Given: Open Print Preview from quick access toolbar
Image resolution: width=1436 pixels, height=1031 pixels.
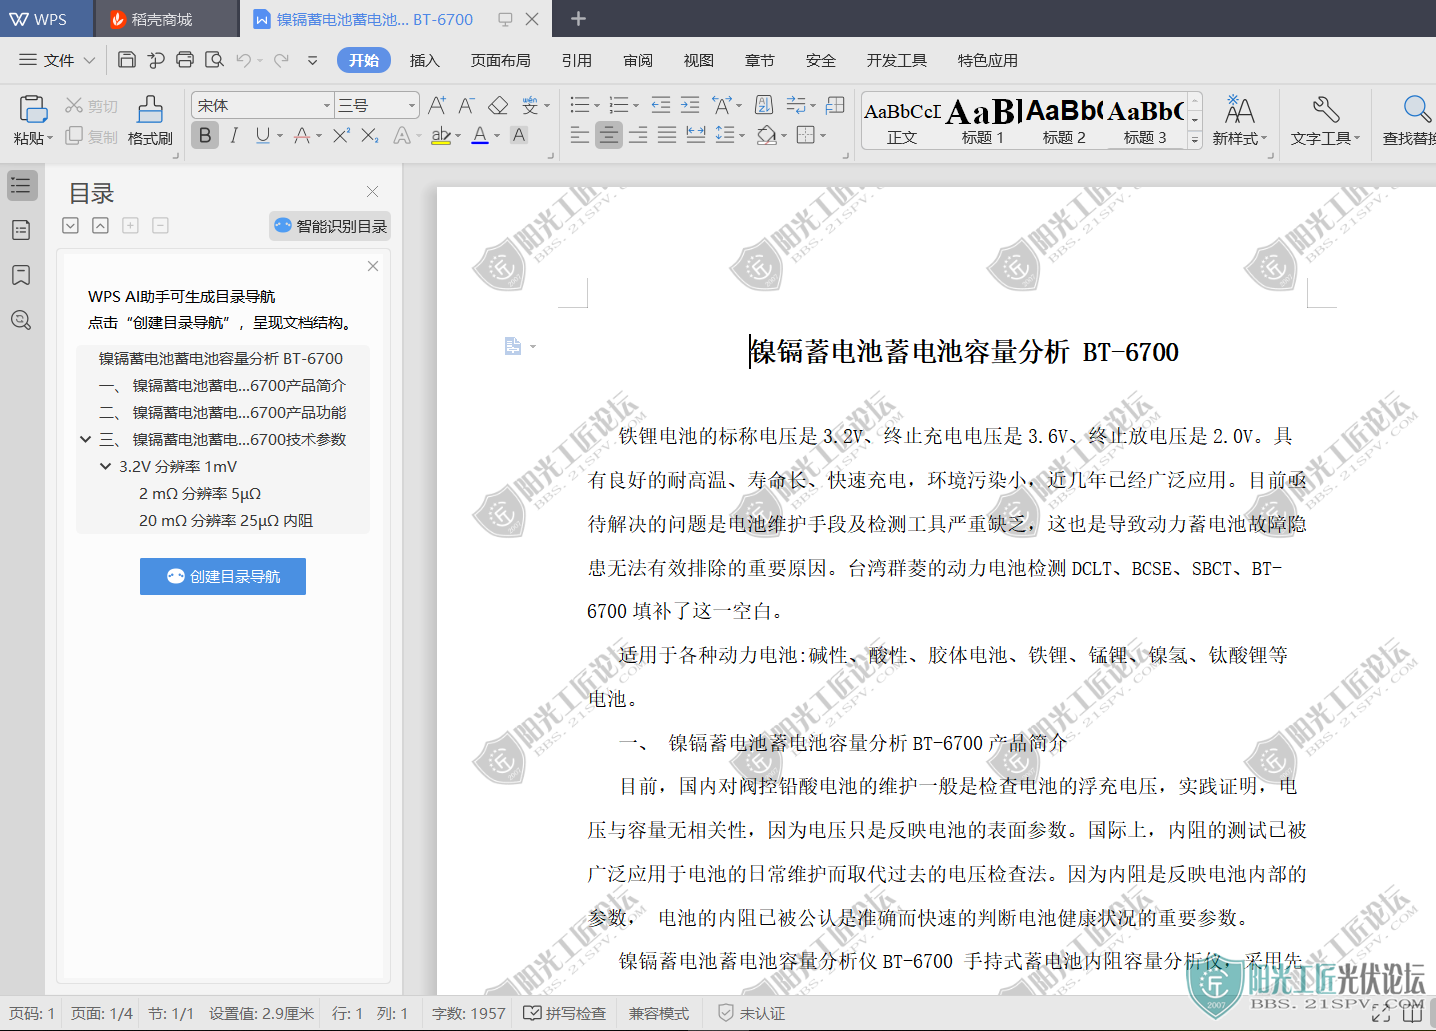Looking at the screenshot, I should pyautogui.click(x=214, y=60).
